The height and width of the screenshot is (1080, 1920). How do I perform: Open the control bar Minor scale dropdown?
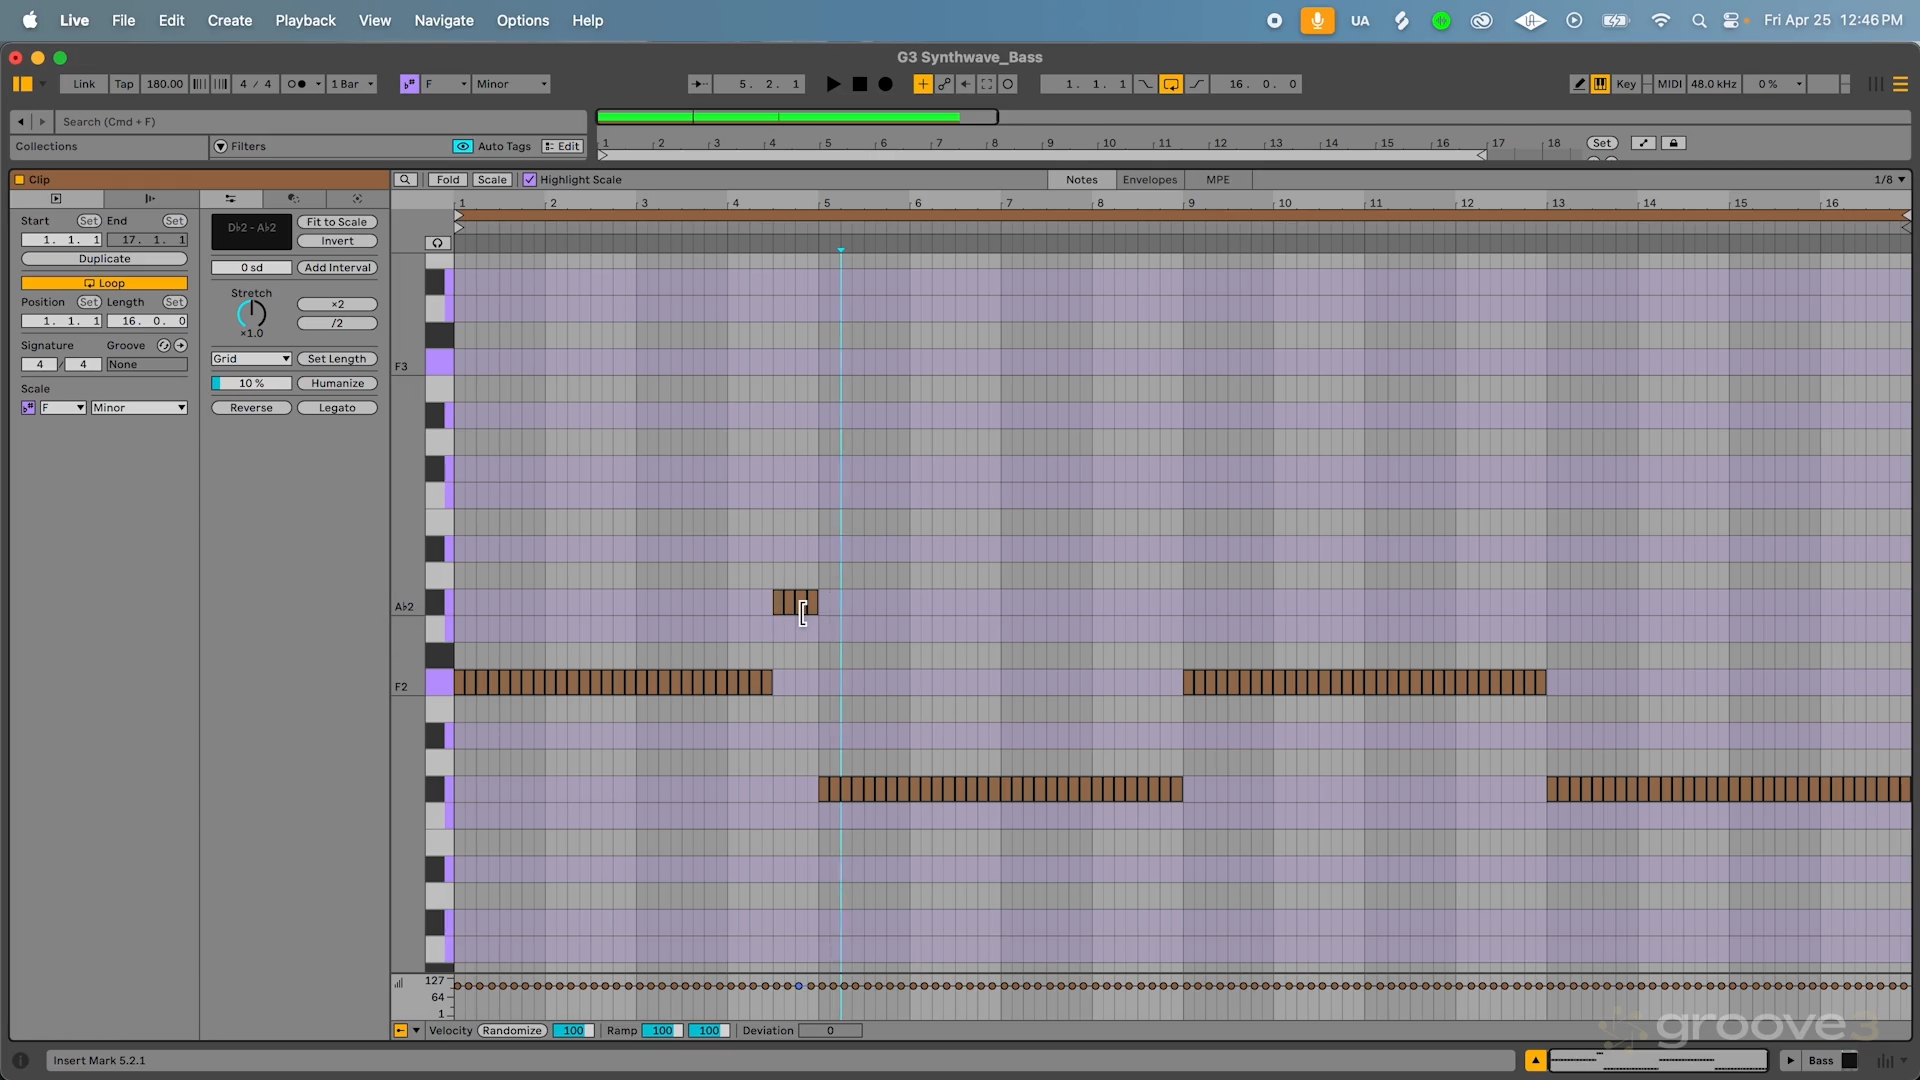[512, 84]
